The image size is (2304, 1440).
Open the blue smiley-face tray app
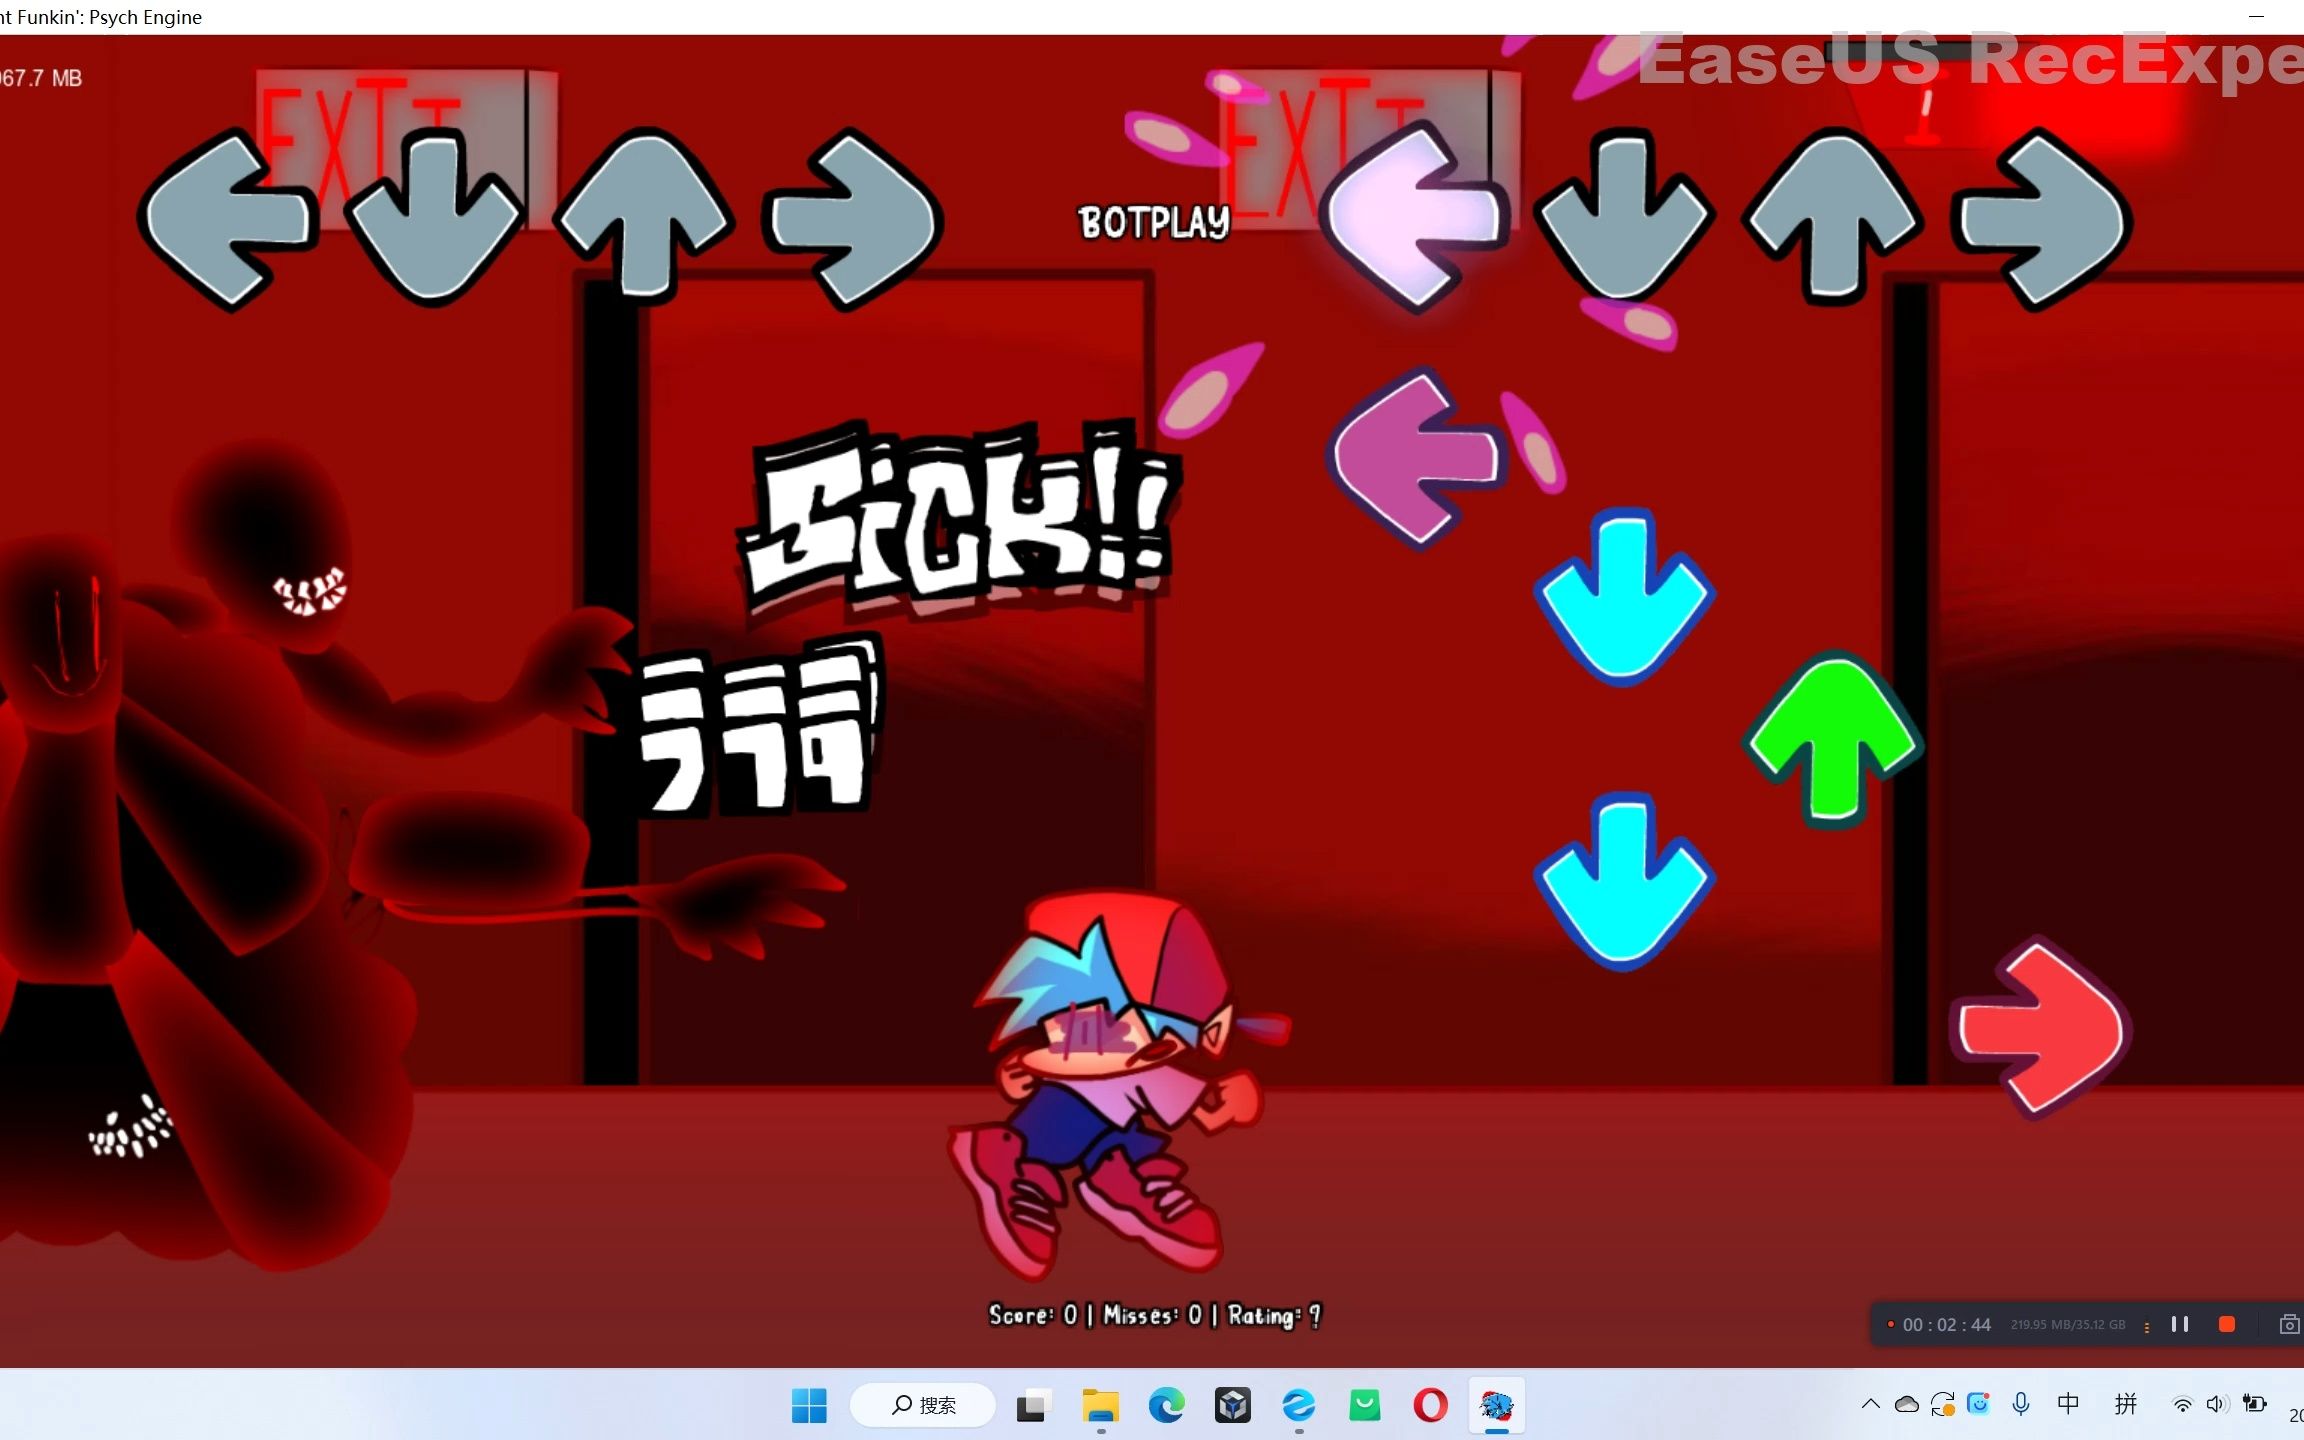coord(1979,1404)
